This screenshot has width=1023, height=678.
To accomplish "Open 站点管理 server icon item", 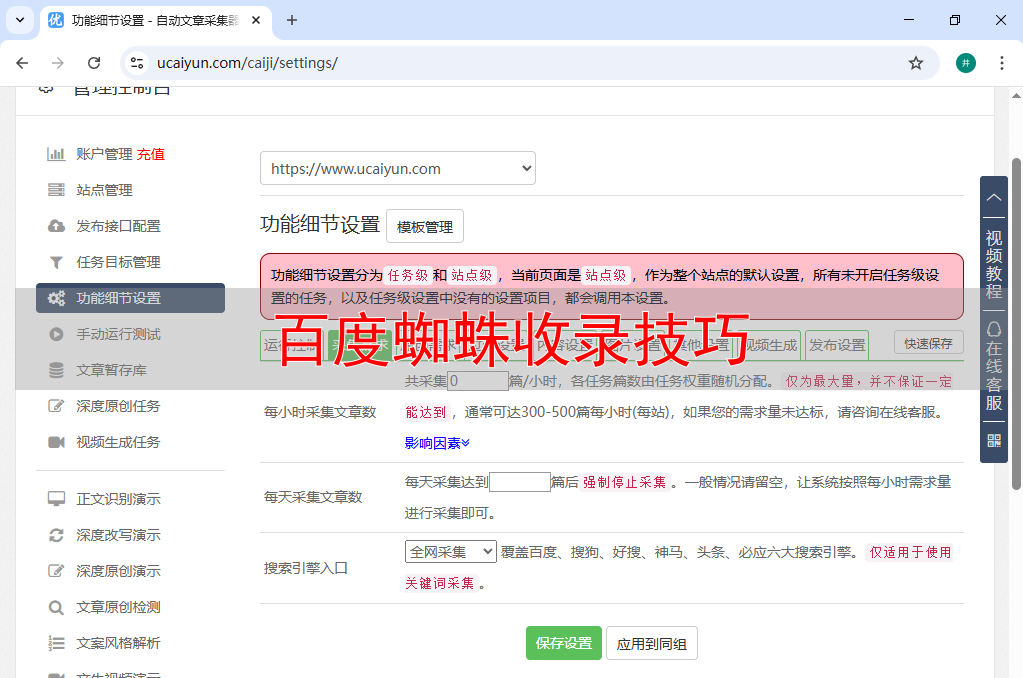I will tap(56, 190).
